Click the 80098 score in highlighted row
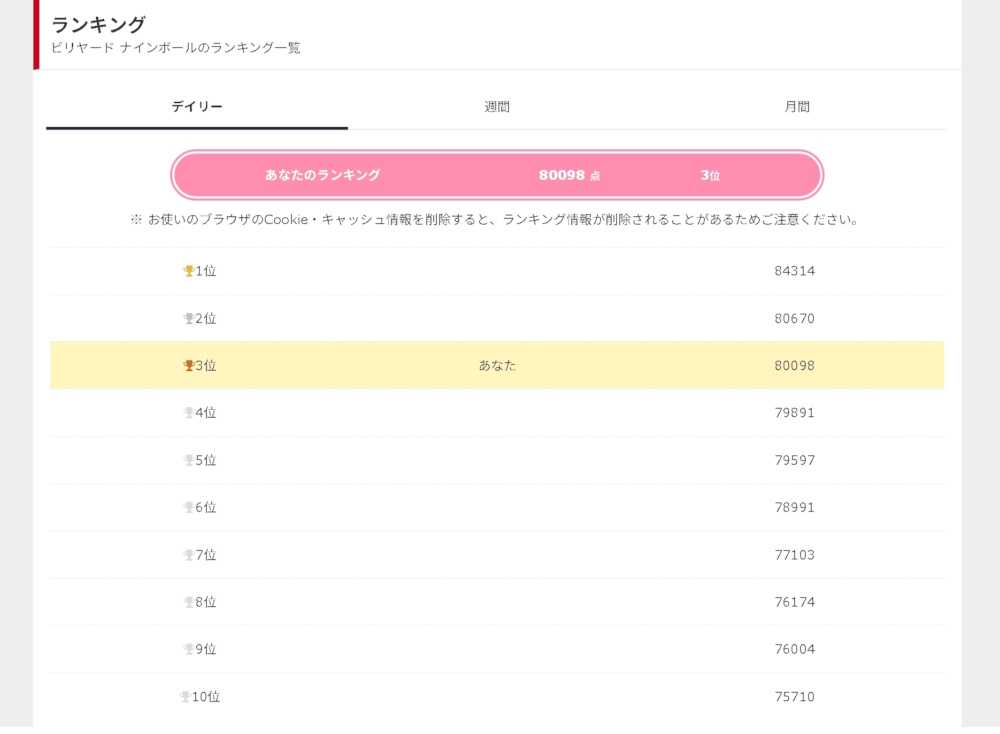 795,366
